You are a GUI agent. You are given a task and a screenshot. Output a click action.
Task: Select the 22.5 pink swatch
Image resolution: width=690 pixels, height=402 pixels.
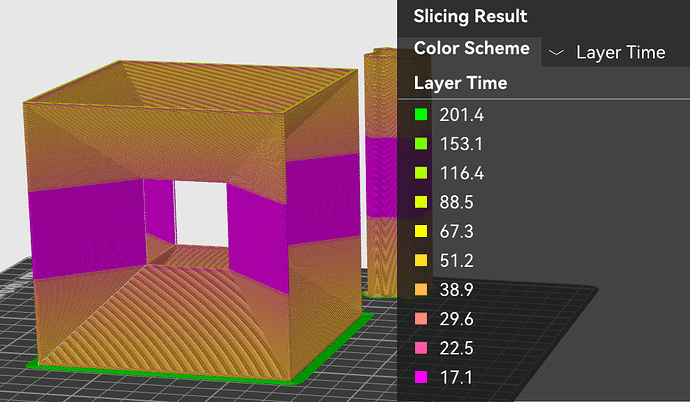coord(421,348)
